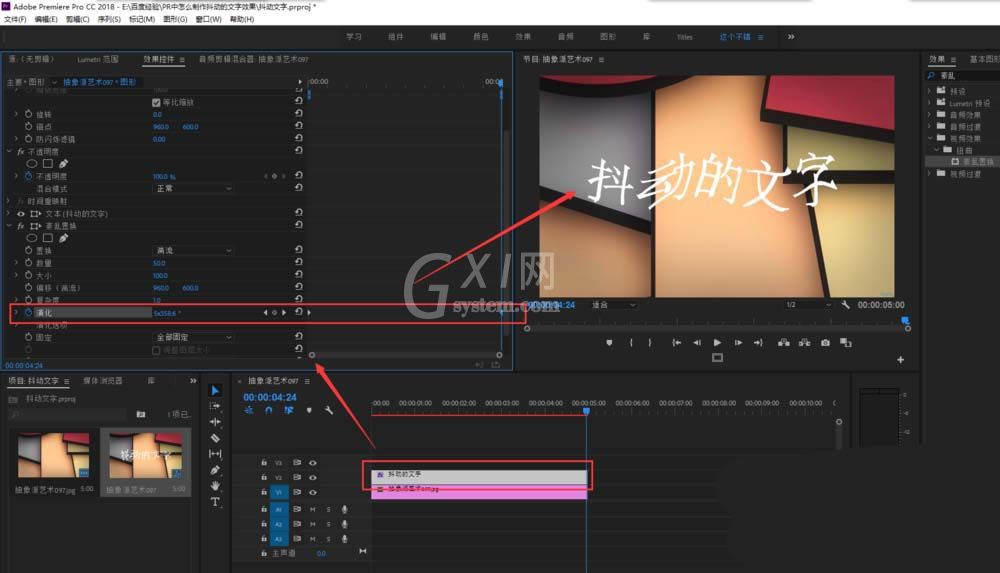The height and width of the screenshot is (573, 1000).
Task: Open the 文件(F) menu
Action: coord(15,19)
